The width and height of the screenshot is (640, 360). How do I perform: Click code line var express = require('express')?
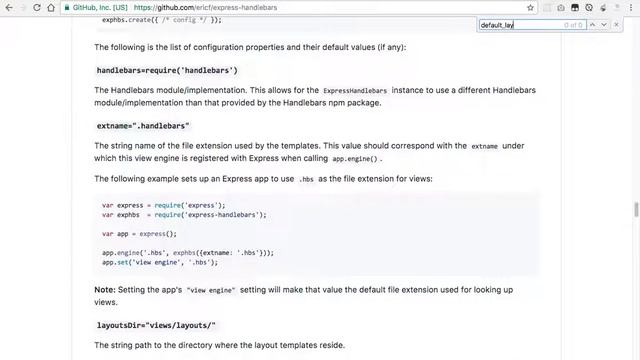[163, 205]
